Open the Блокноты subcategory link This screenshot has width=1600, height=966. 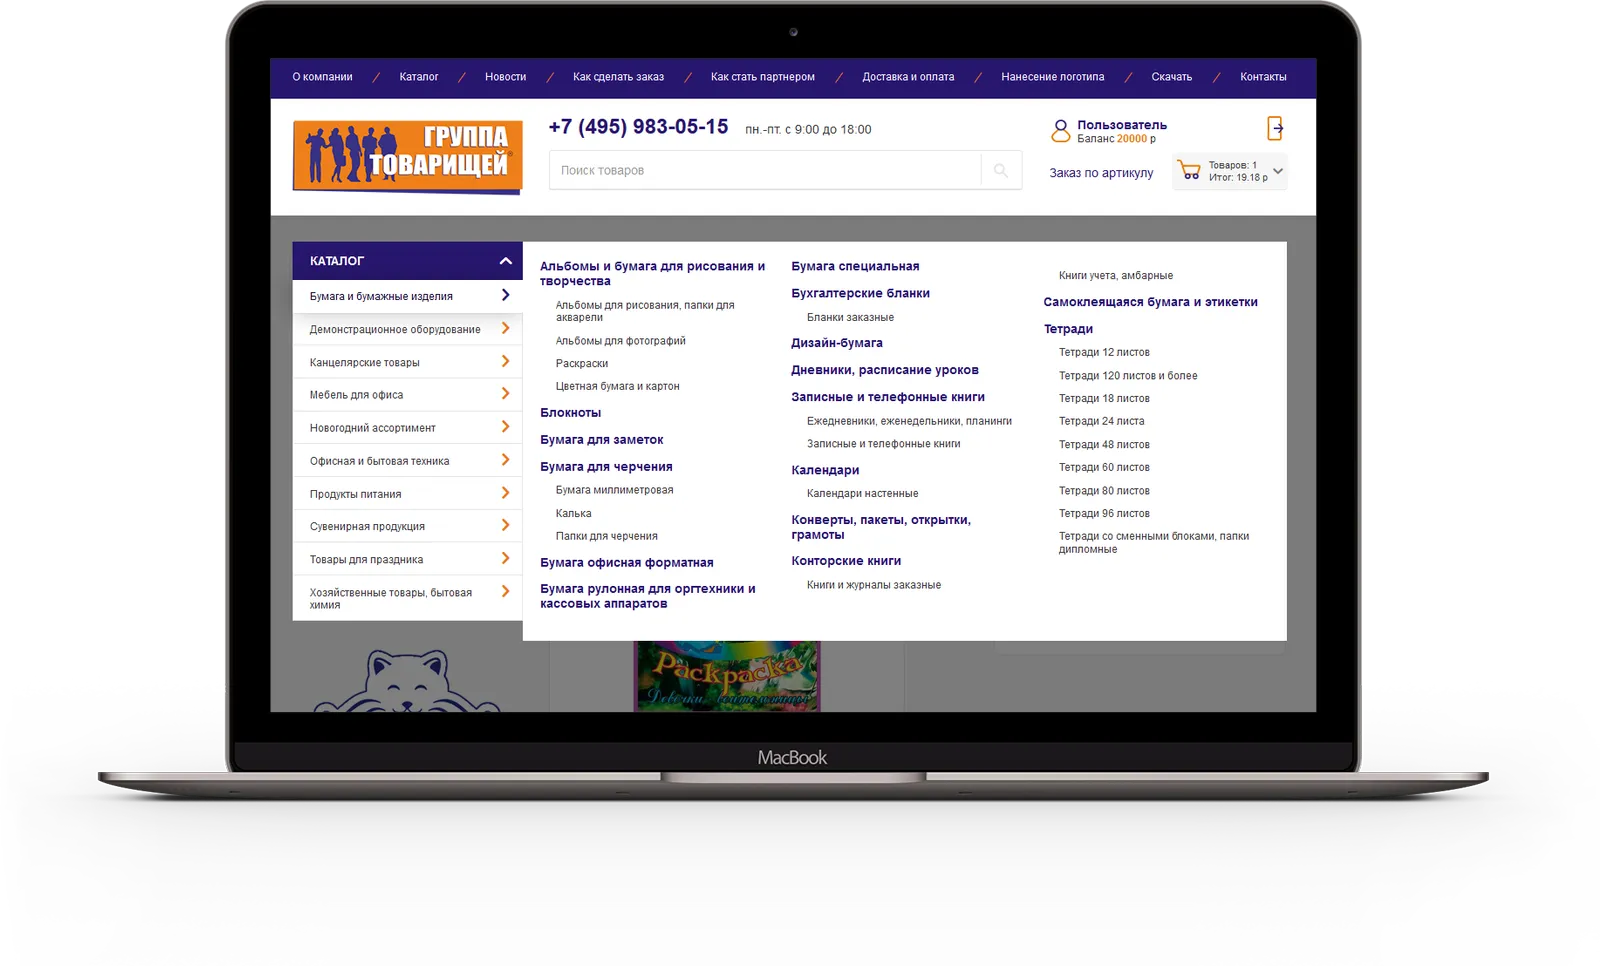pos(570,413)
